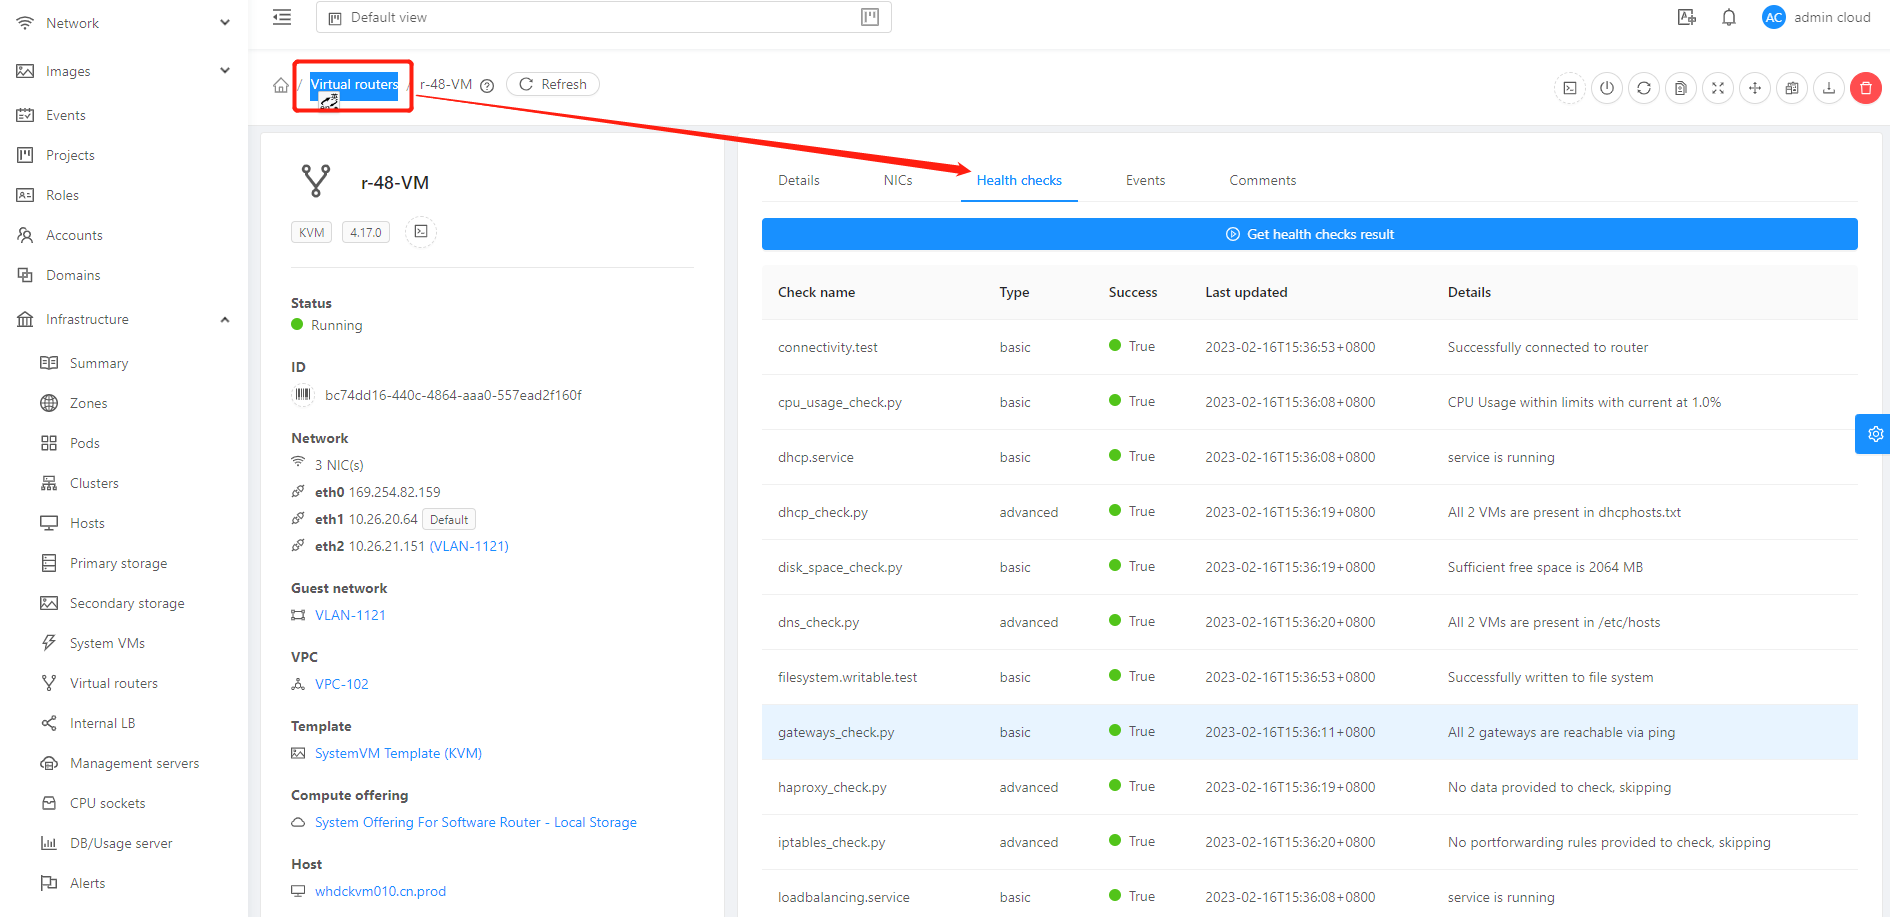
Task: Click the Domains sidebar icon
Action: click(x=25, y=275)
